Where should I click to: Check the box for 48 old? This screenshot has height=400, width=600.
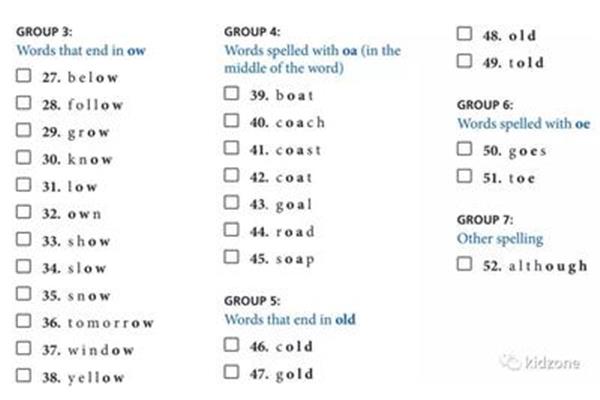click(465, 33)
